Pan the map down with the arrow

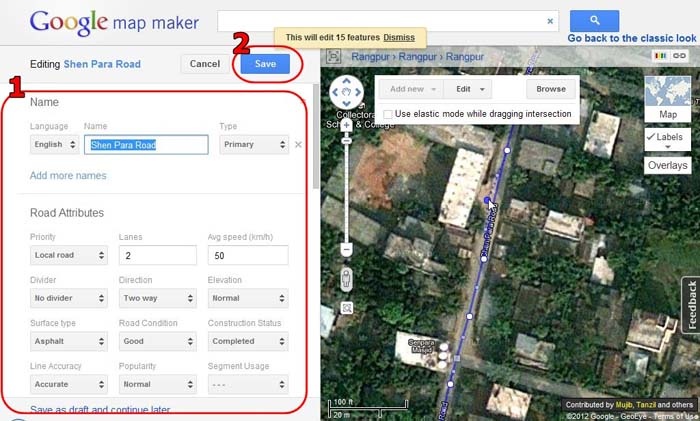pos(346,104)
